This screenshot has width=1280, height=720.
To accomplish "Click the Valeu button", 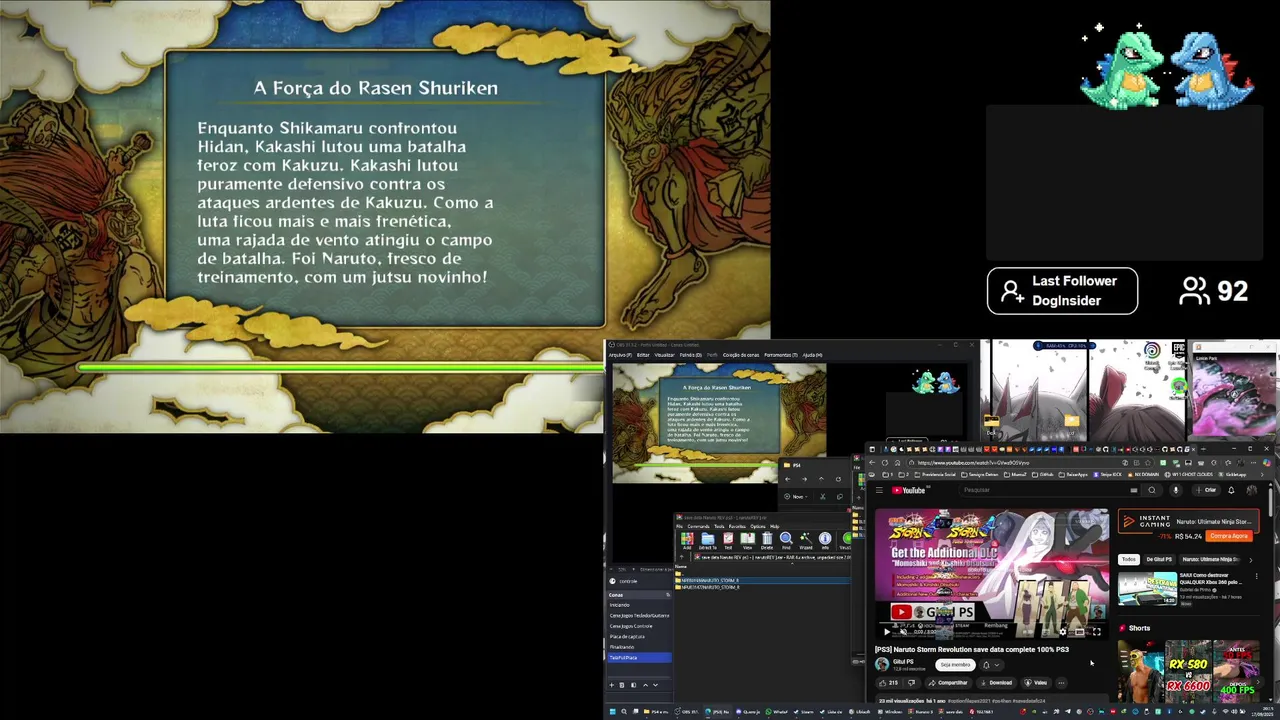I will 1036,683.
